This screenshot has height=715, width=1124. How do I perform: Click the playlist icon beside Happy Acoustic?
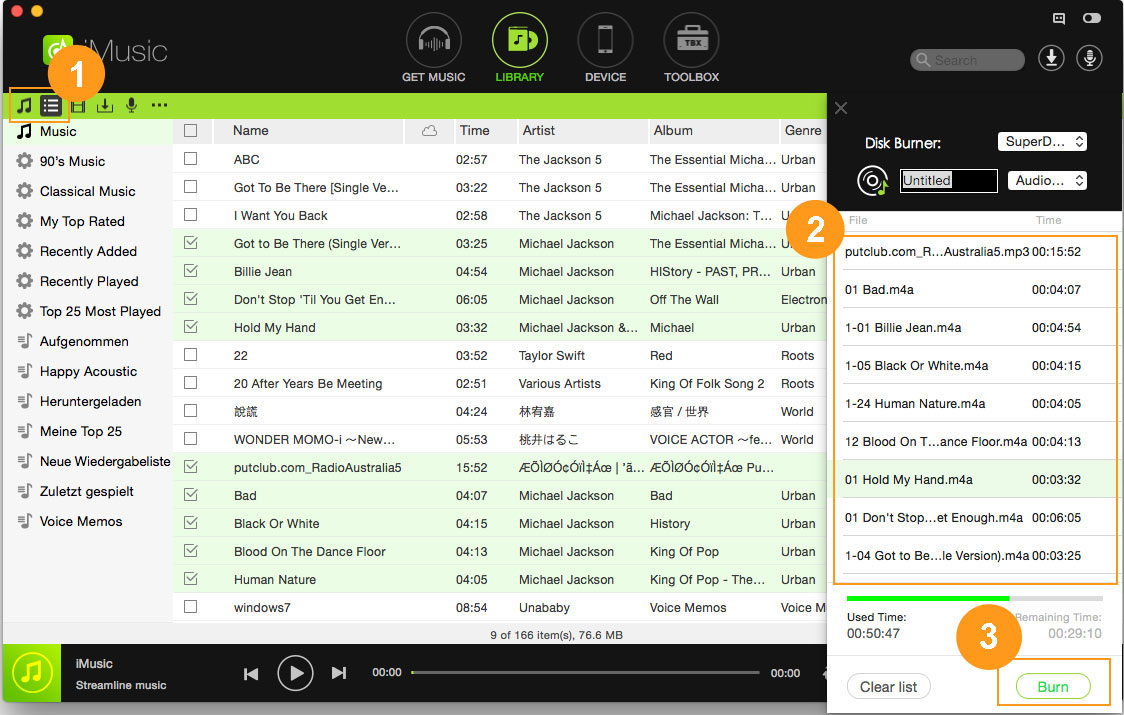(x=24, y=371)
